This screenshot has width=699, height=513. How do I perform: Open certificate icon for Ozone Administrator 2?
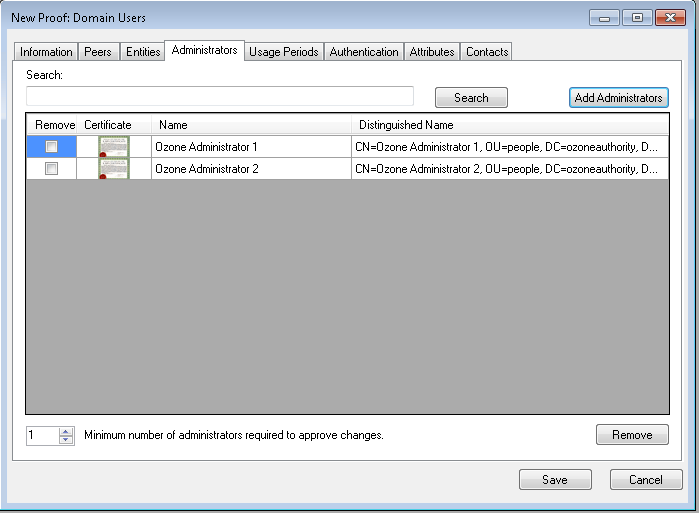pyautogui.click(x=114, y=169)
